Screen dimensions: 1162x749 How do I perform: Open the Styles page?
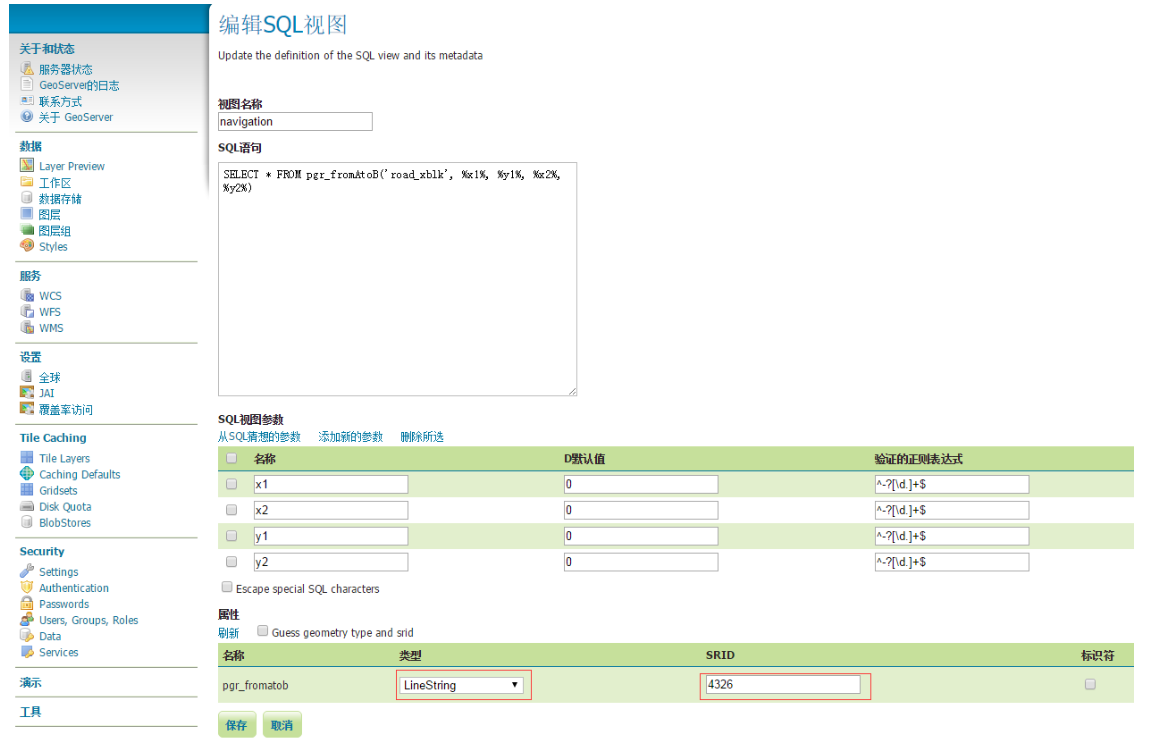pyautogui.click(x=53, y=246)
